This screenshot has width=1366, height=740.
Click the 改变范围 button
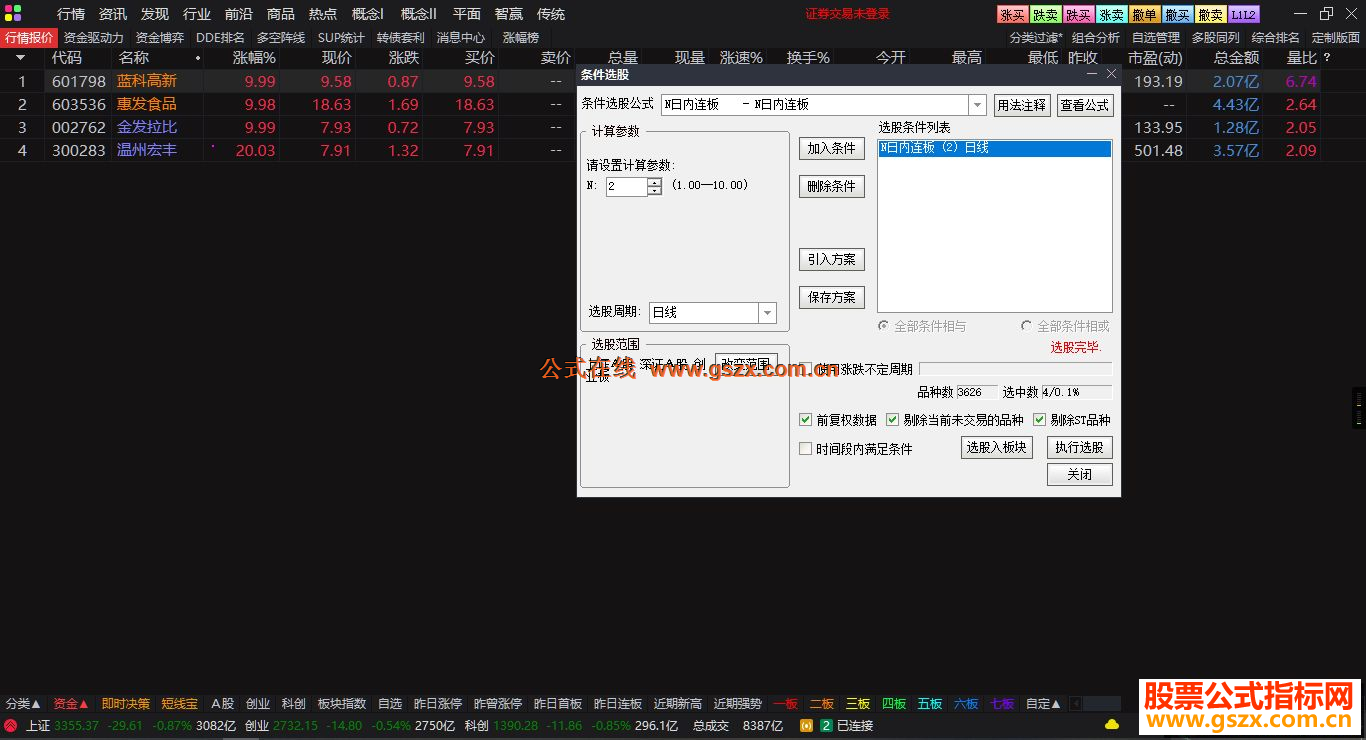tap(746, 363)
